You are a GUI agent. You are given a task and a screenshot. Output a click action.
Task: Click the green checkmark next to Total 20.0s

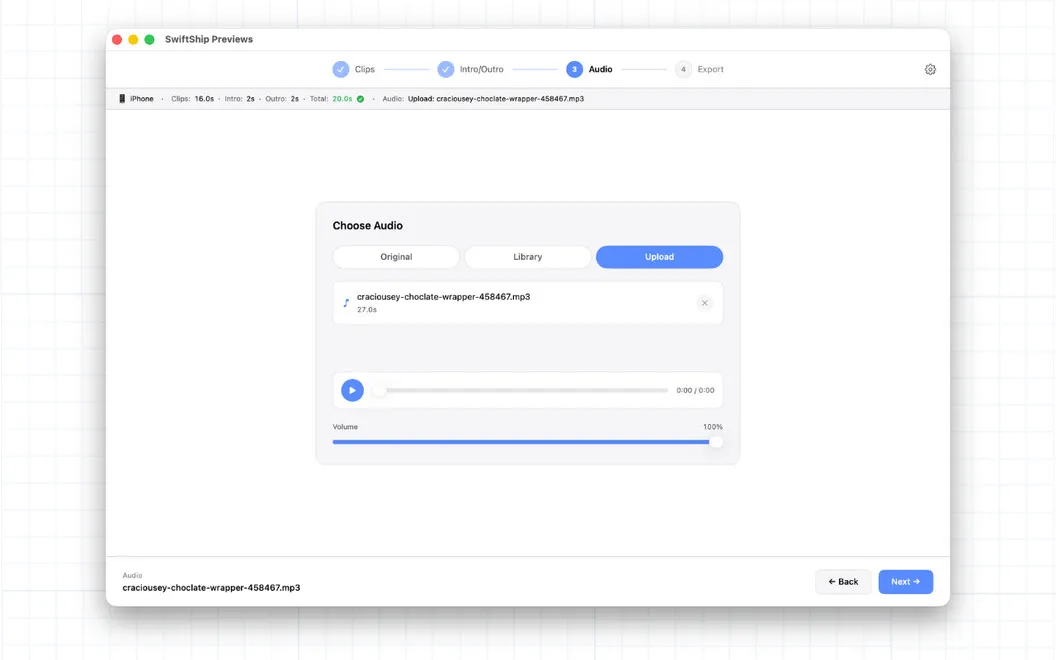click(x=360, y=99)
